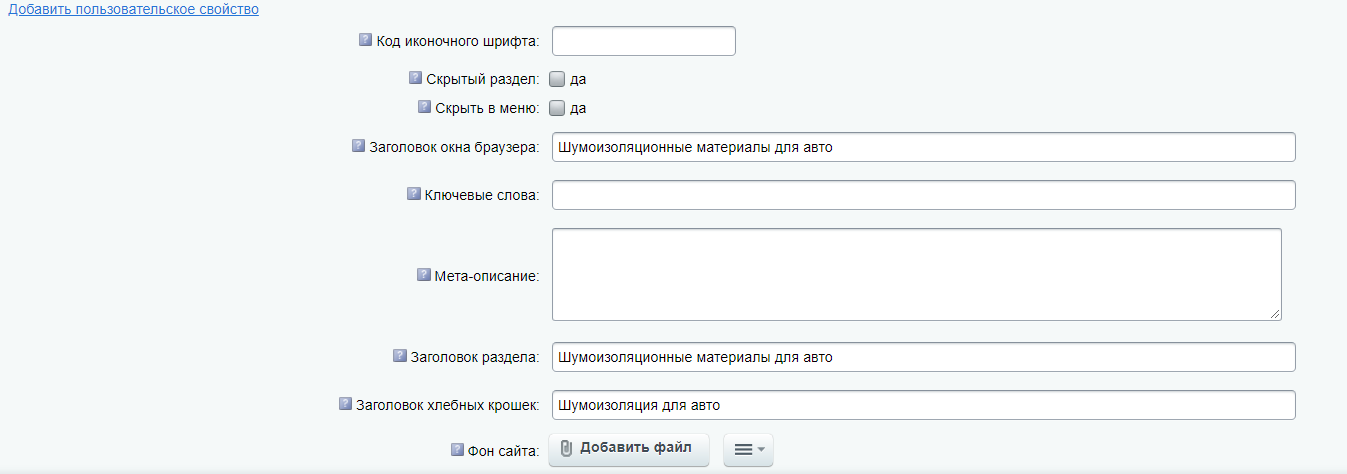Open Добавить пользовательское свойство link
Viewport: 1347px width, 474px height.
134,9
